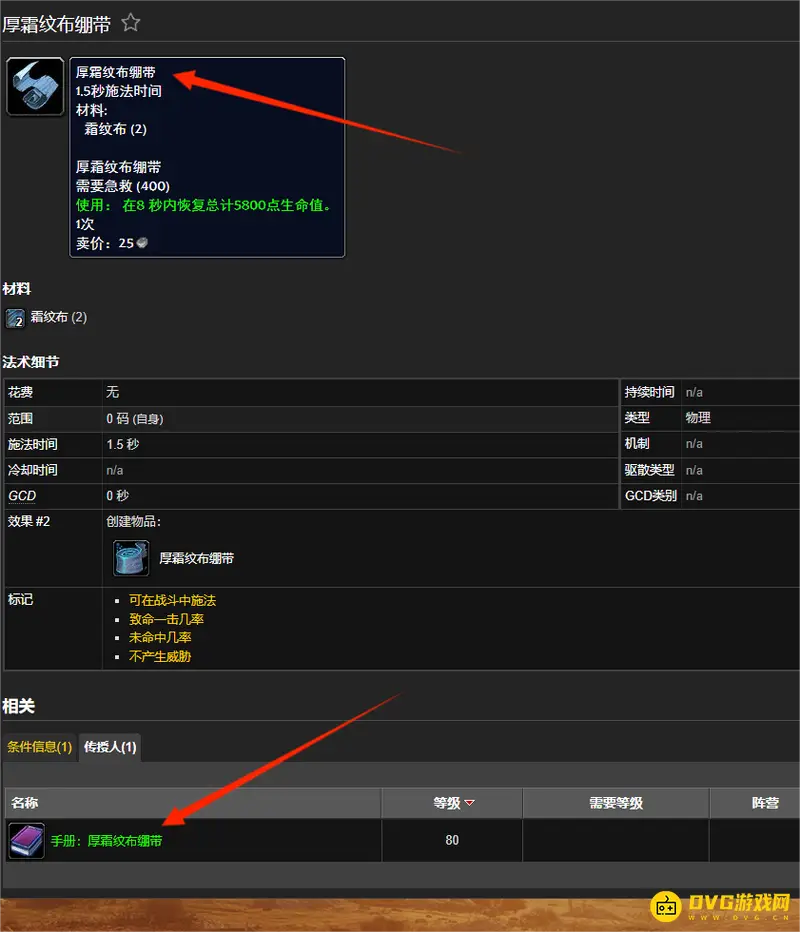Click the 材料 section heading
800x932 pixels.
pyautogui.click(x=17, y=289)
